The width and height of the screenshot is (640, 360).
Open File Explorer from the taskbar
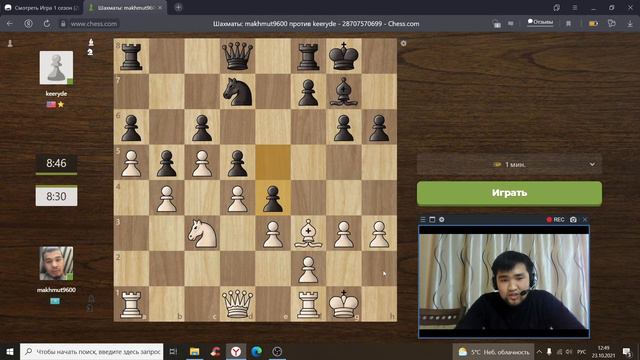point(194,351)
